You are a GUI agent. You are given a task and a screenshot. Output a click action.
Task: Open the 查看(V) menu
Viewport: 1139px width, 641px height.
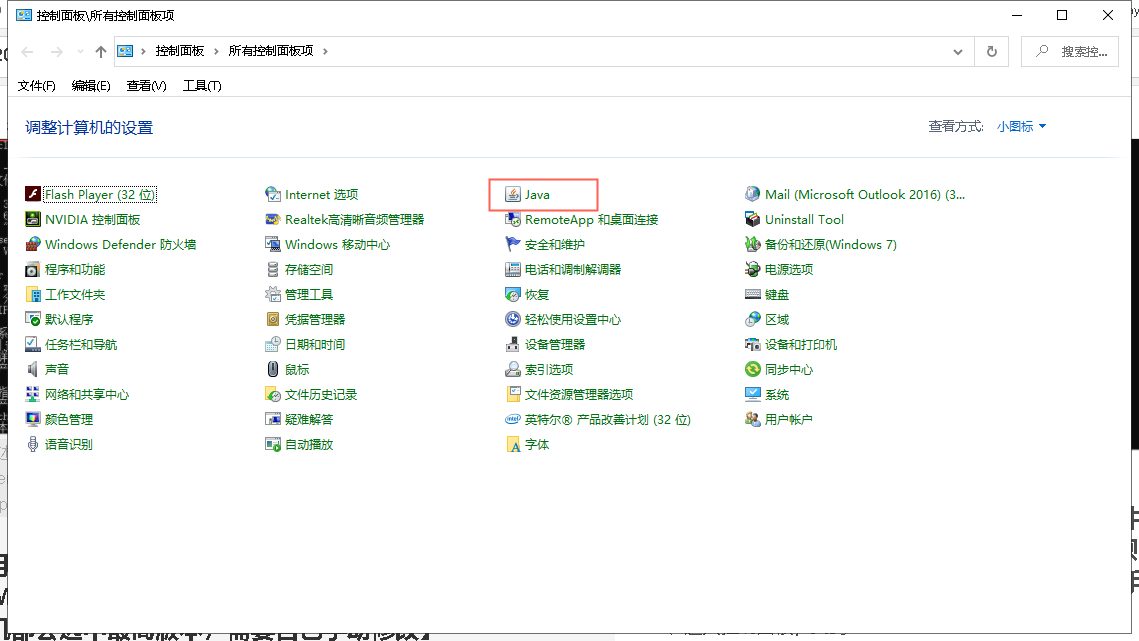coord(146,86)
